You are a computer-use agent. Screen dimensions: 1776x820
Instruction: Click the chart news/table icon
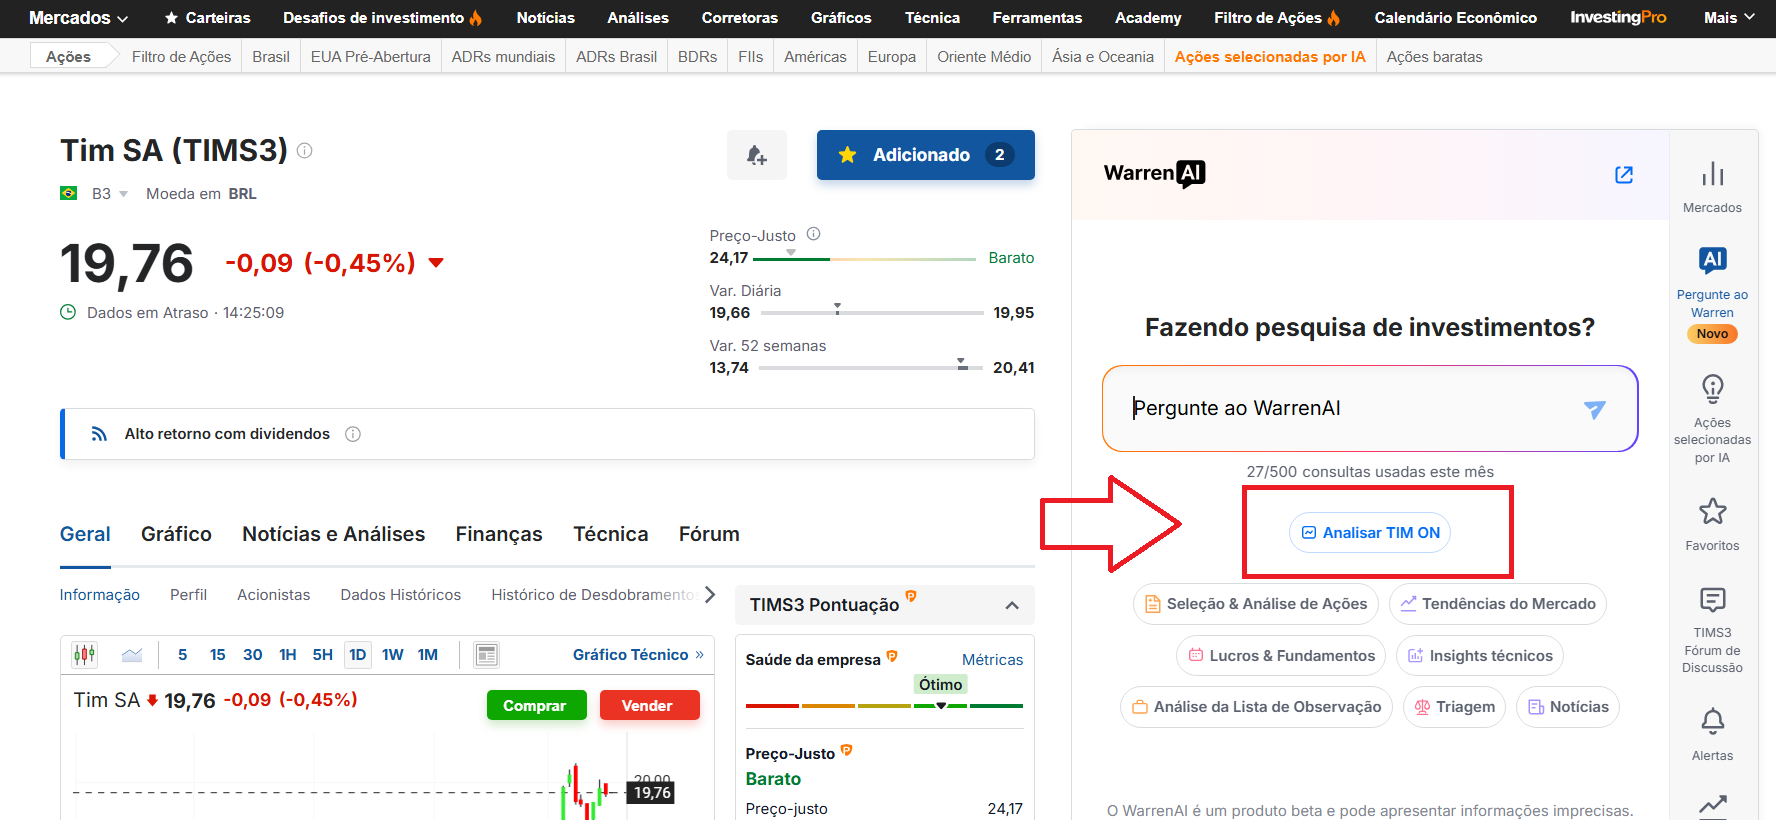[x=487, y=655]
